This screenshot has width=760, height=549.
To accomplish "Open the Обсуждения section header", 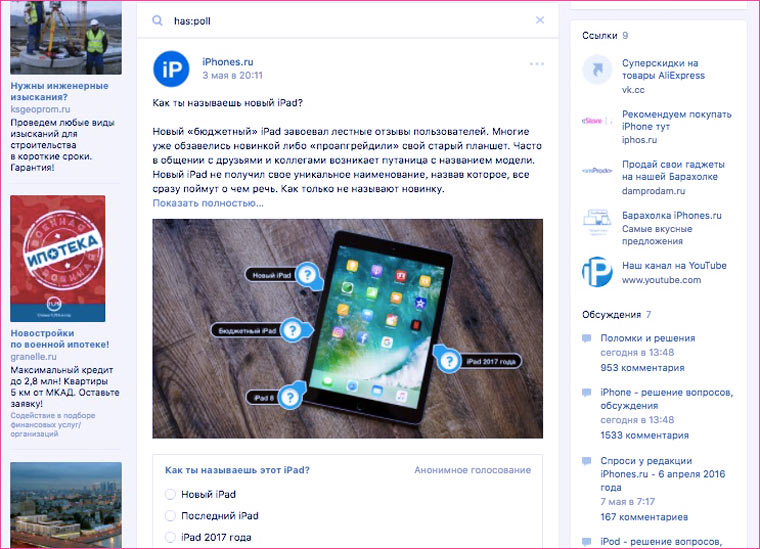I will (x=617, y=314).
